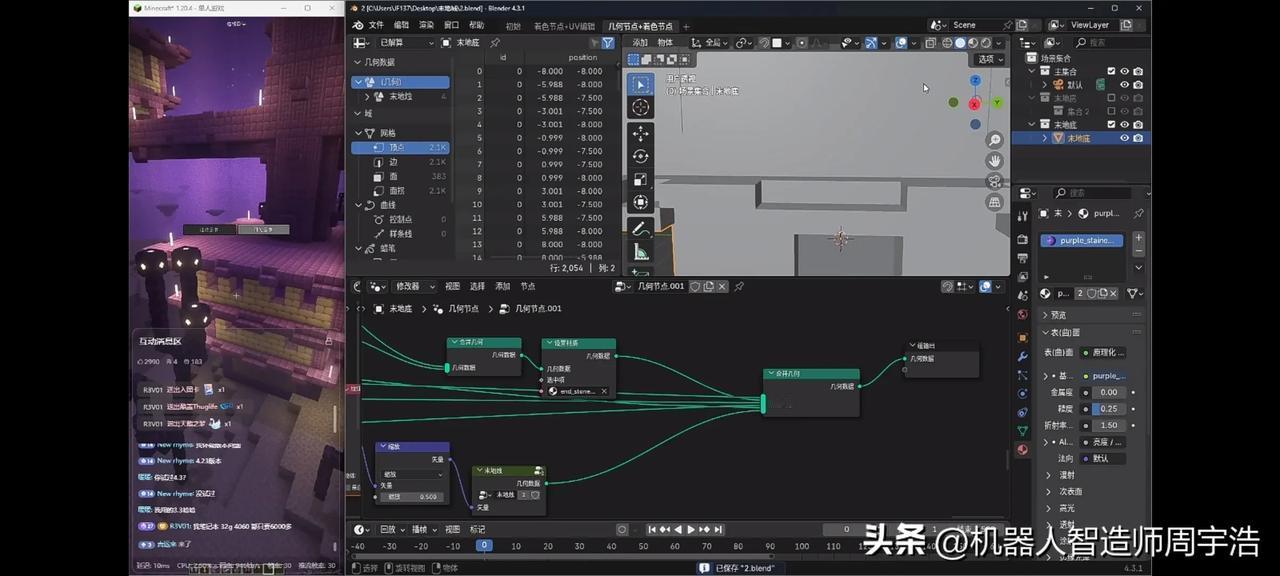The height and width of the screenshot is (576, 1280).
Task: Toggle the spreadsheet funnel filter button
Action: [x=608, y=43]
